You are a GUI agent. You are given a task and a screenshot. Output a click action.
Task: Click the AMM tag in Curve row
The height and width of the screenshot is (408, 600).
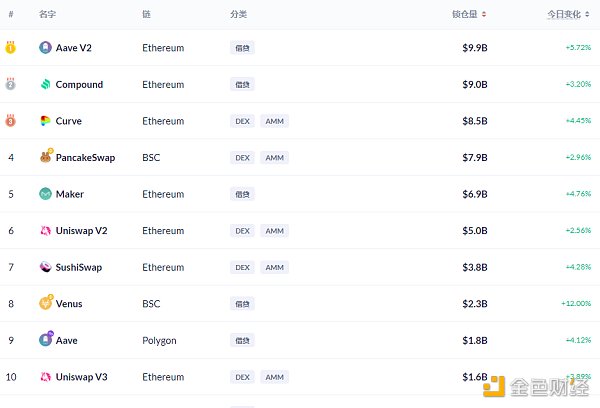click(274, 121)
